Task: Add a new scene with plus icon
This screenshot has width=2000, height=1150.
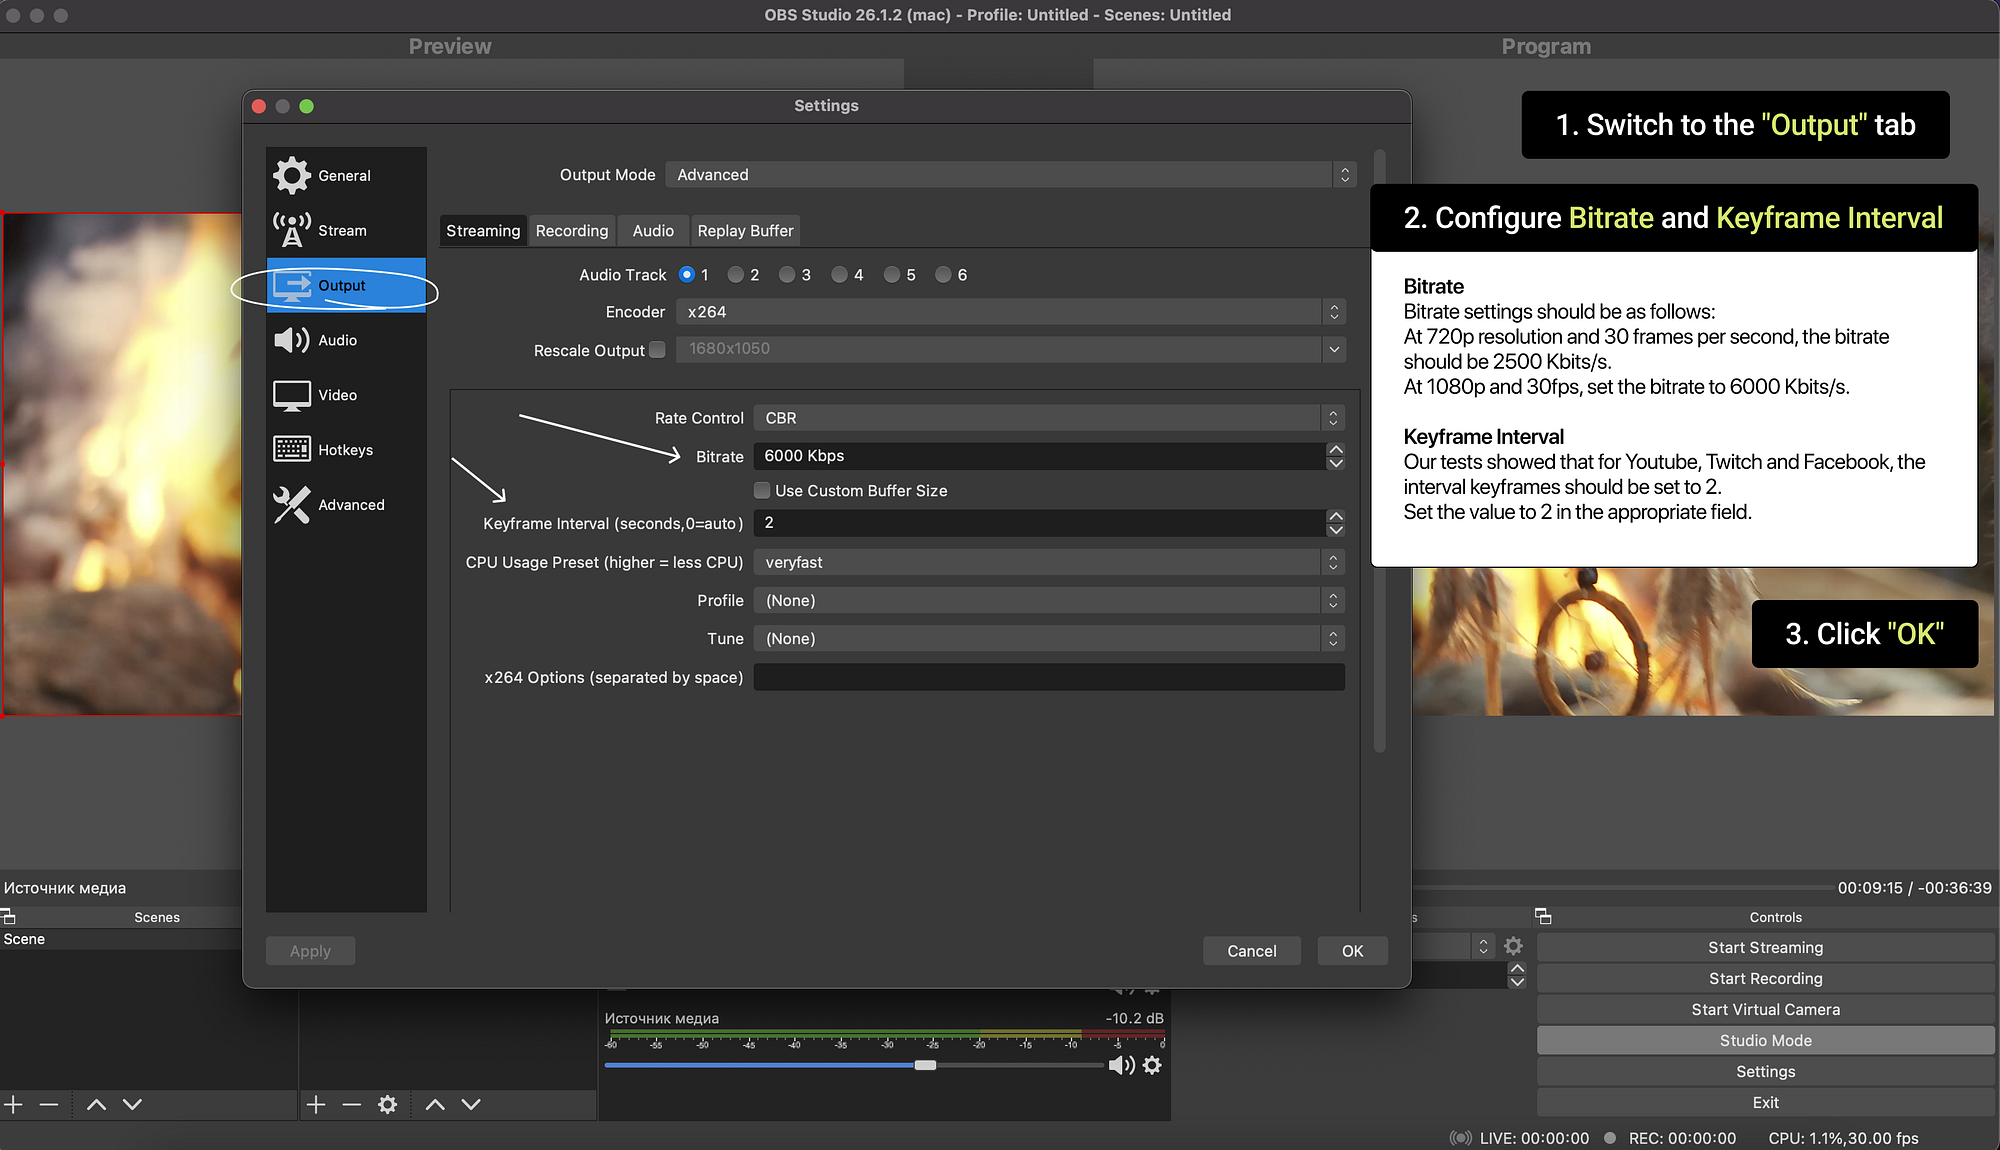Action: click(13, 1104)
